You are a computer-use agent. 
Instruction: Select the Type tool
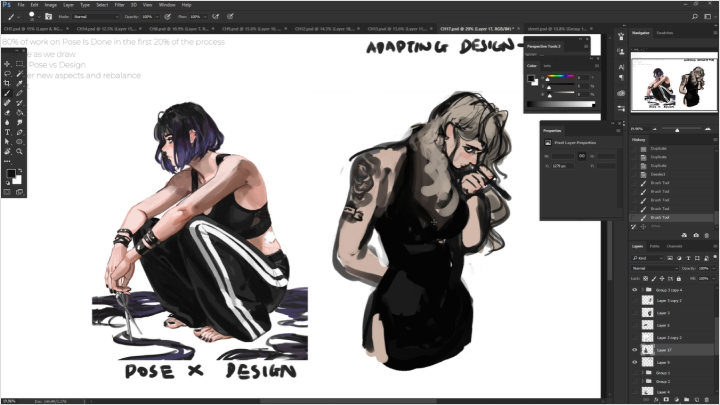(7, 132)
